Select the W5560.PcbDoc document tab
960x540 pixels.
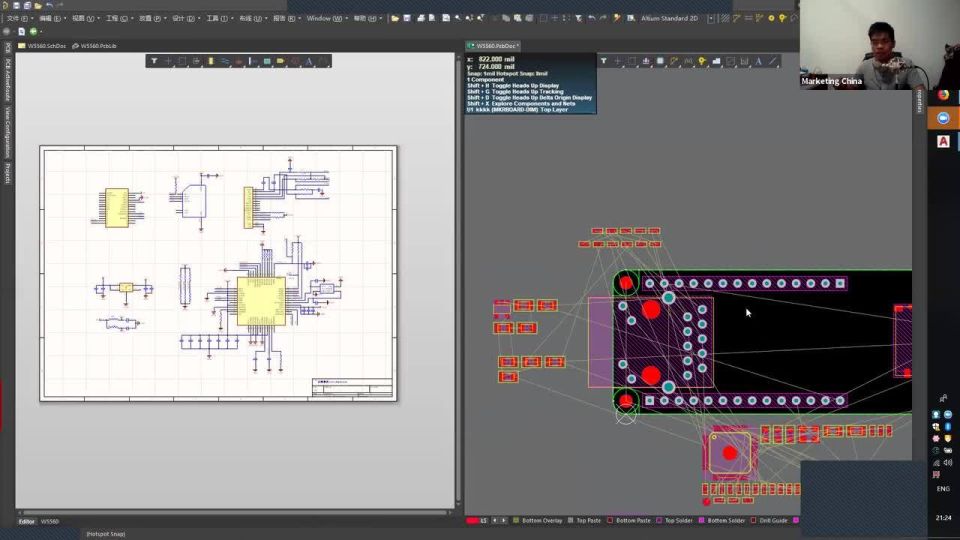[493, 46]
